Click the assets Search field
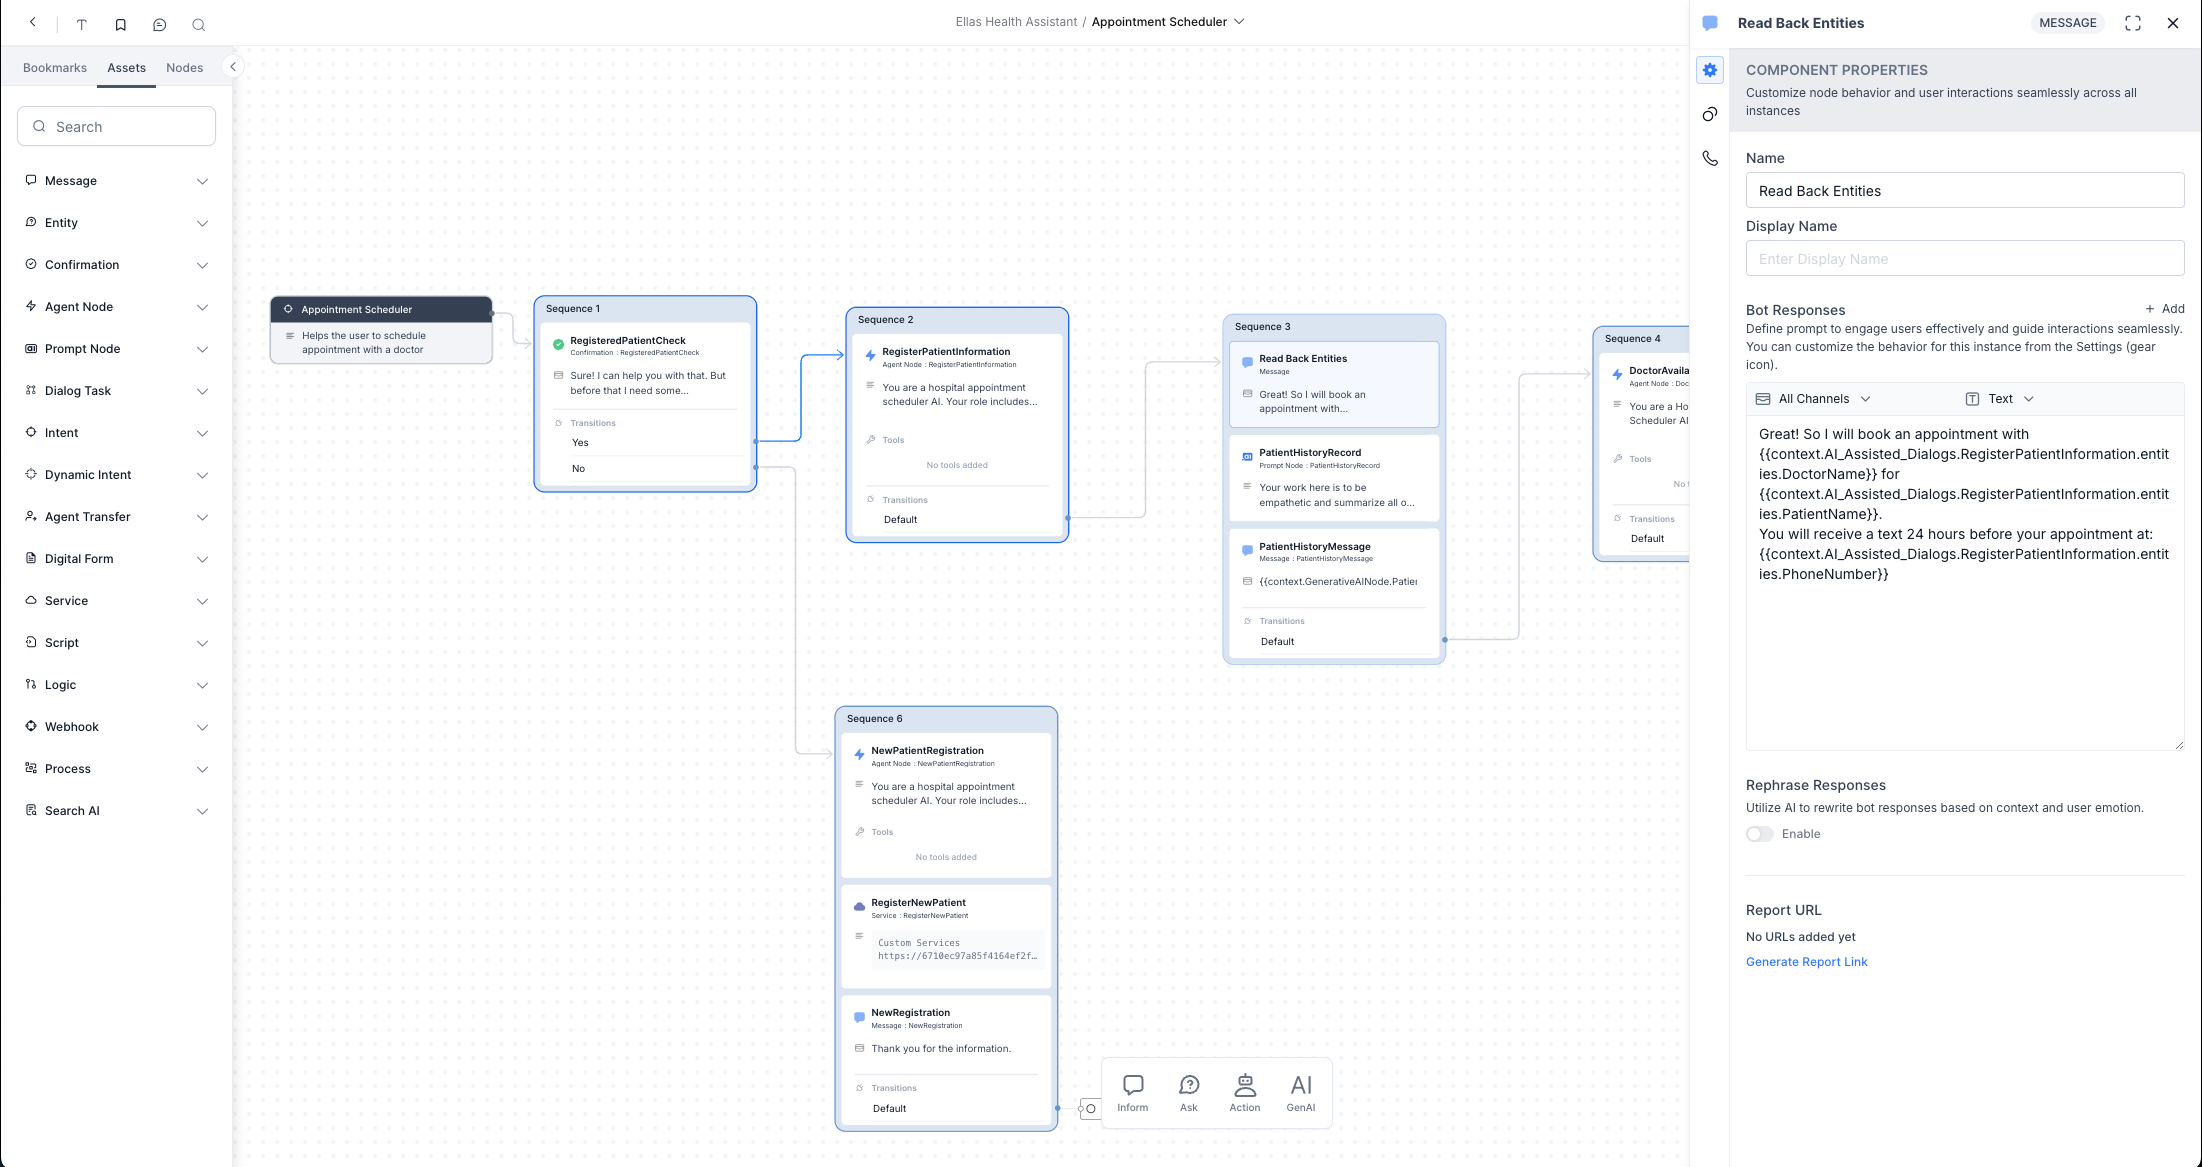2202x1167 pixels. point(117,127)
